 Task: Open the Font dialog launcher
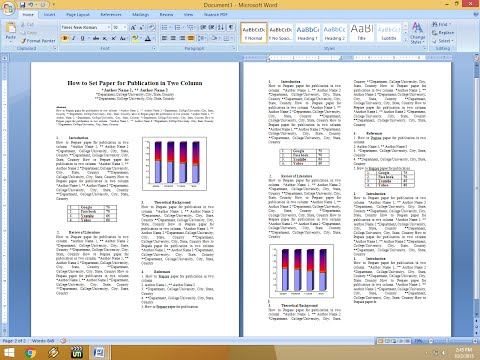pos(154,48)
